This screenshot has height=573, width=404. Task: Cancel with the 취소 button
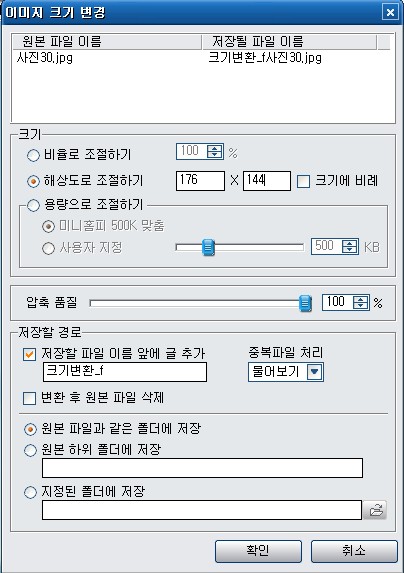tap(354, 551)
